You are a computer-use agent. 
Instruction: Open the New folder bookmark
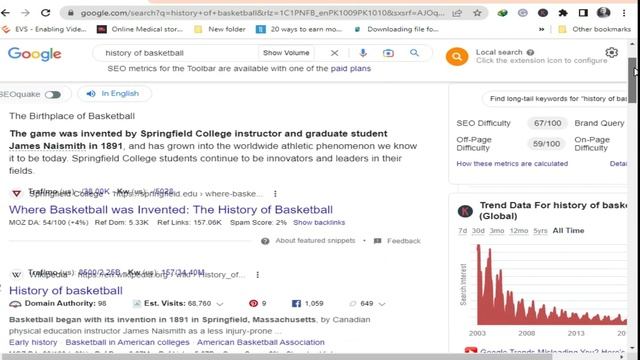coord(220,29)
